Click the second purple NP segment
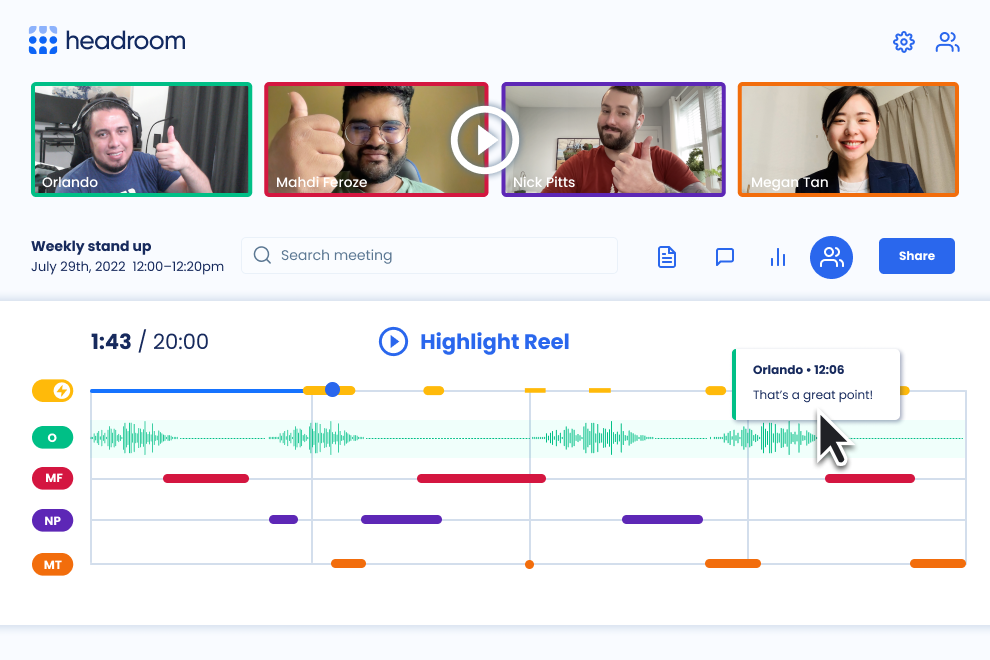 point(401,520)
